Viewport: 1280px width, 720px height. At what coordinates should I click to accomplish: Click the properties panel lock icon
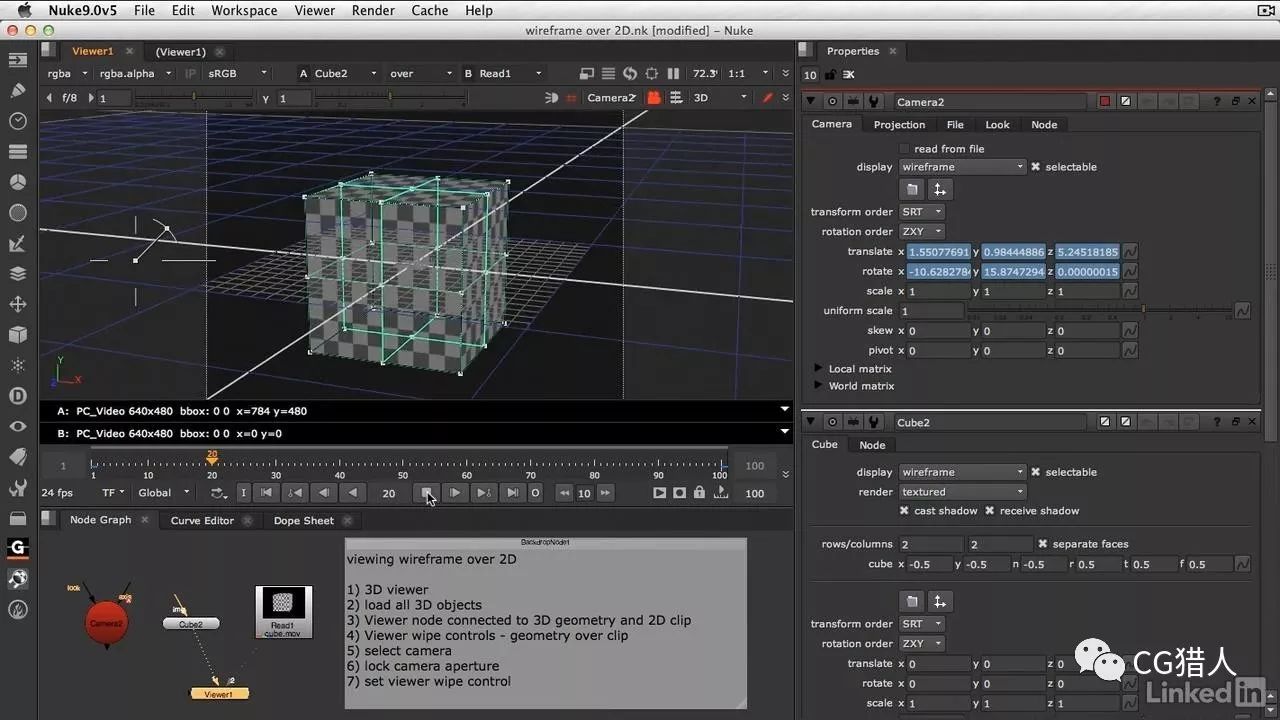[831, 75]
